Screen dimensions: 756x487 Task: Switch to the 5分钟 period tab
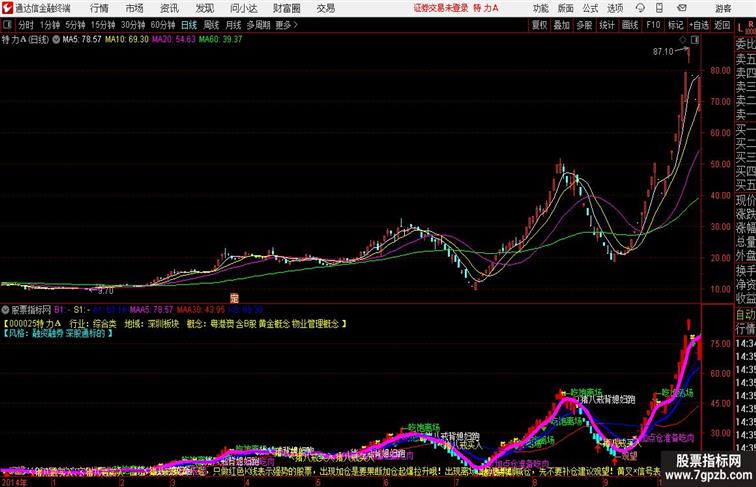point(75,25)
